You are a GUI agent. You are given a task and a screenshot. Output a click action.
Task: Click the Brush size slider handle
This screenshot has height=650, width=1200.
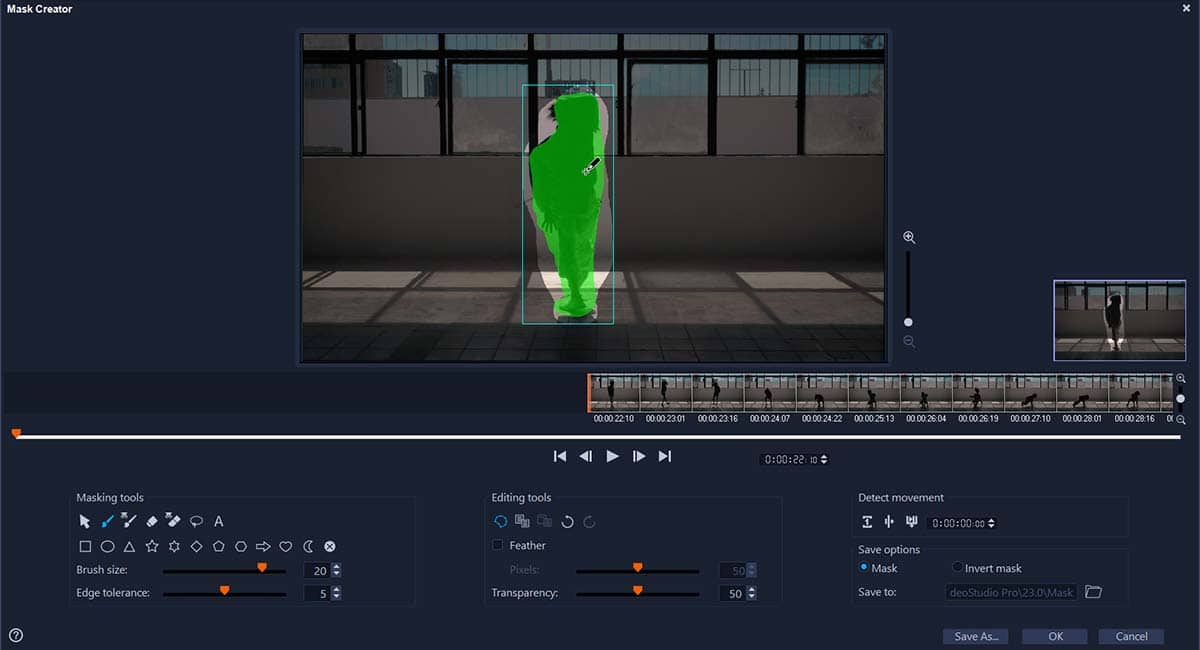tap(262, 567)
